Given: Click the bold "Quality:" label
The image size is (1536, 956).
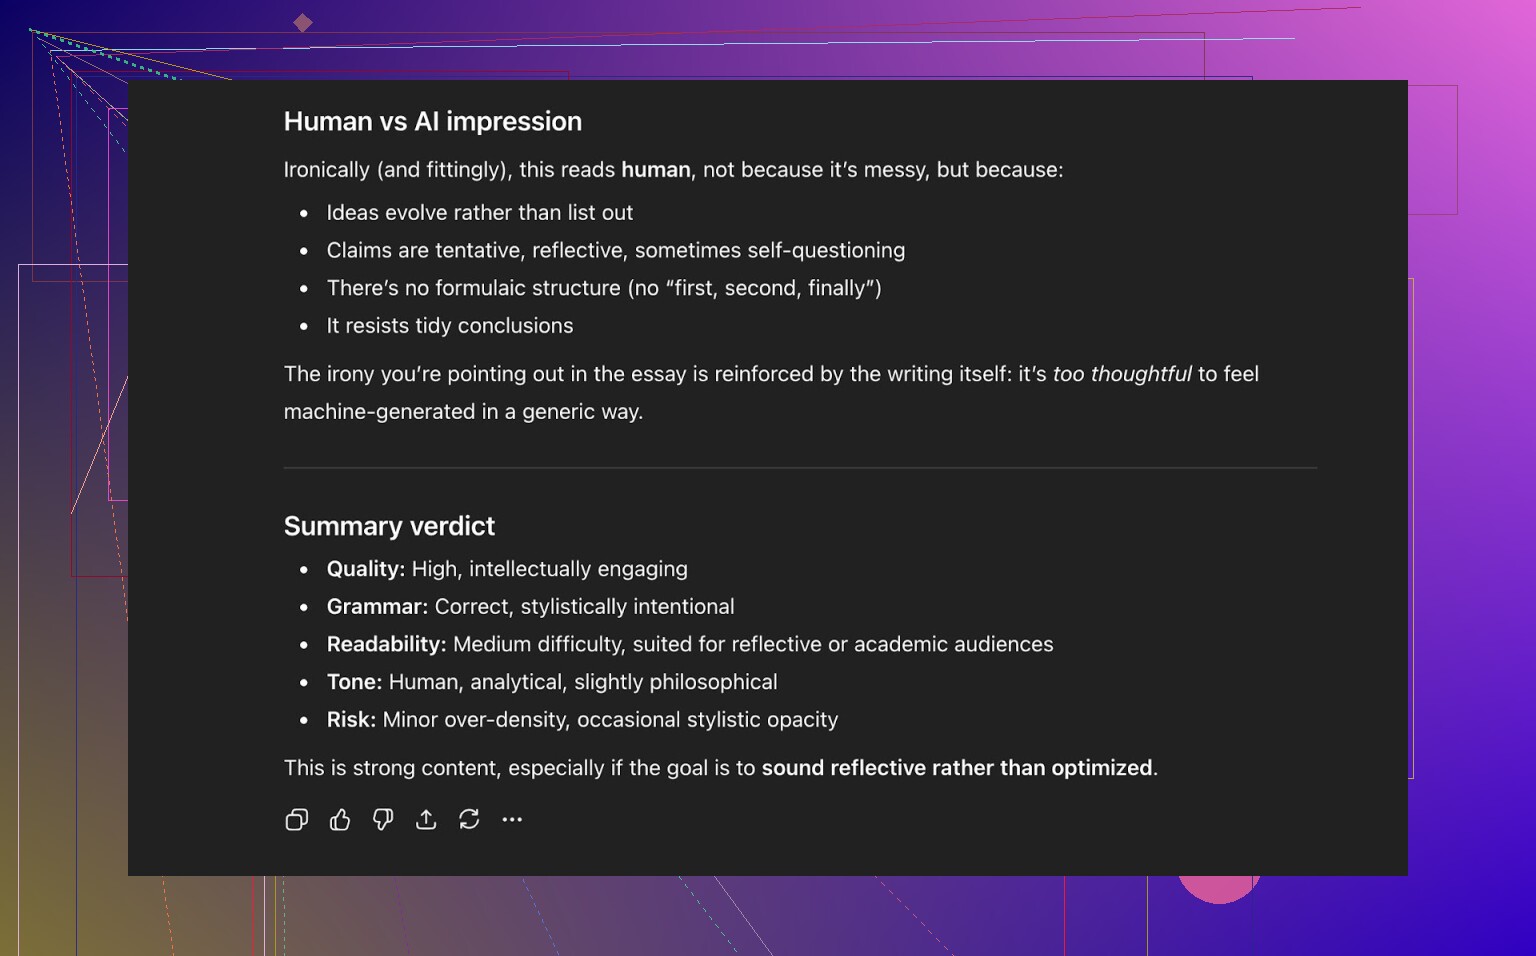Looking at the screenshot, I should click(365, 569).
